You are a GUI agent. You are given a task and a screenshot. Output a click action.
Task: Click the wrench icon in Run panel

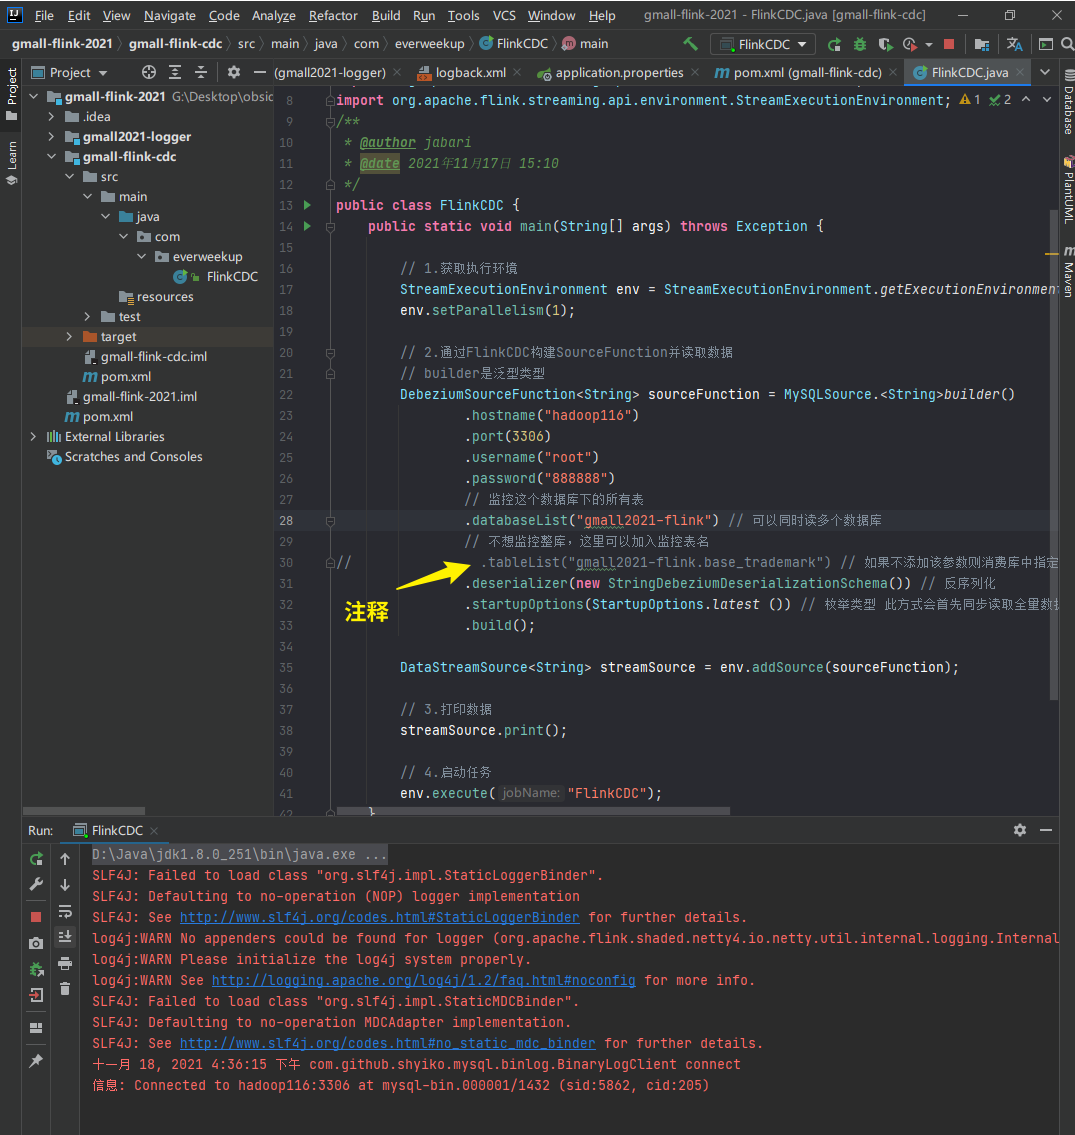[x=36, y=884]
